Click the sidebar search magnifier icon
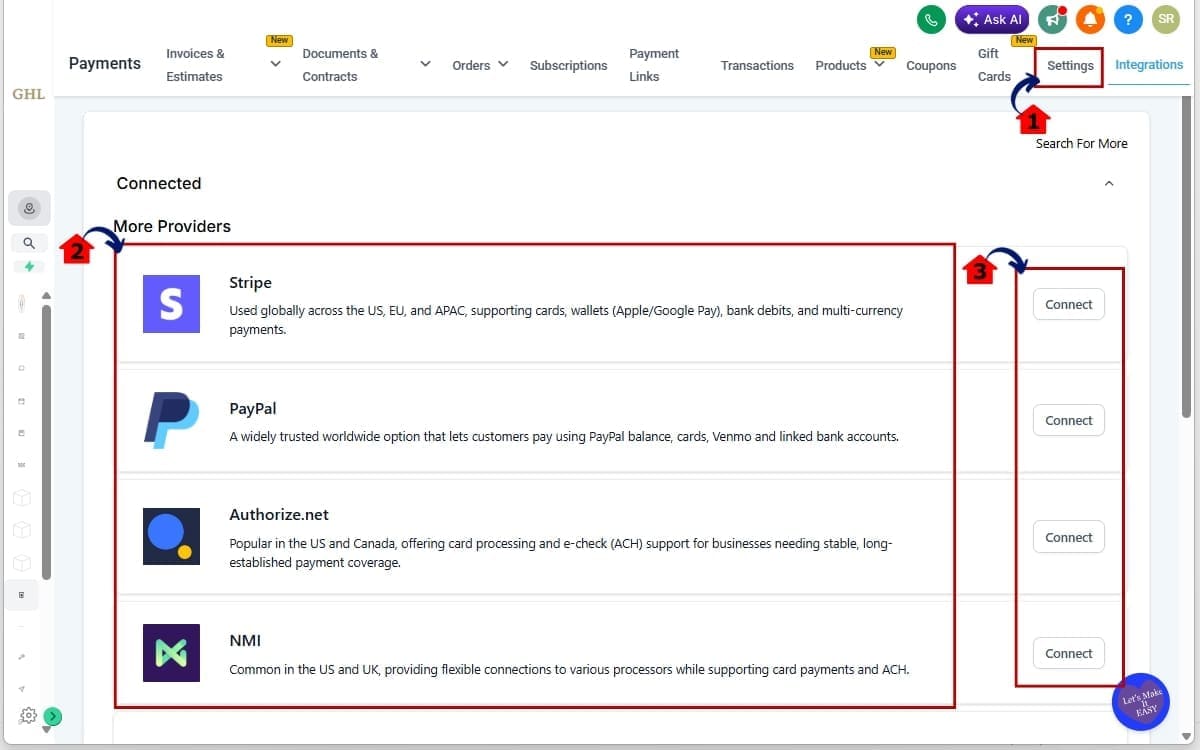1200x750 pixels. tap(29, 243)
